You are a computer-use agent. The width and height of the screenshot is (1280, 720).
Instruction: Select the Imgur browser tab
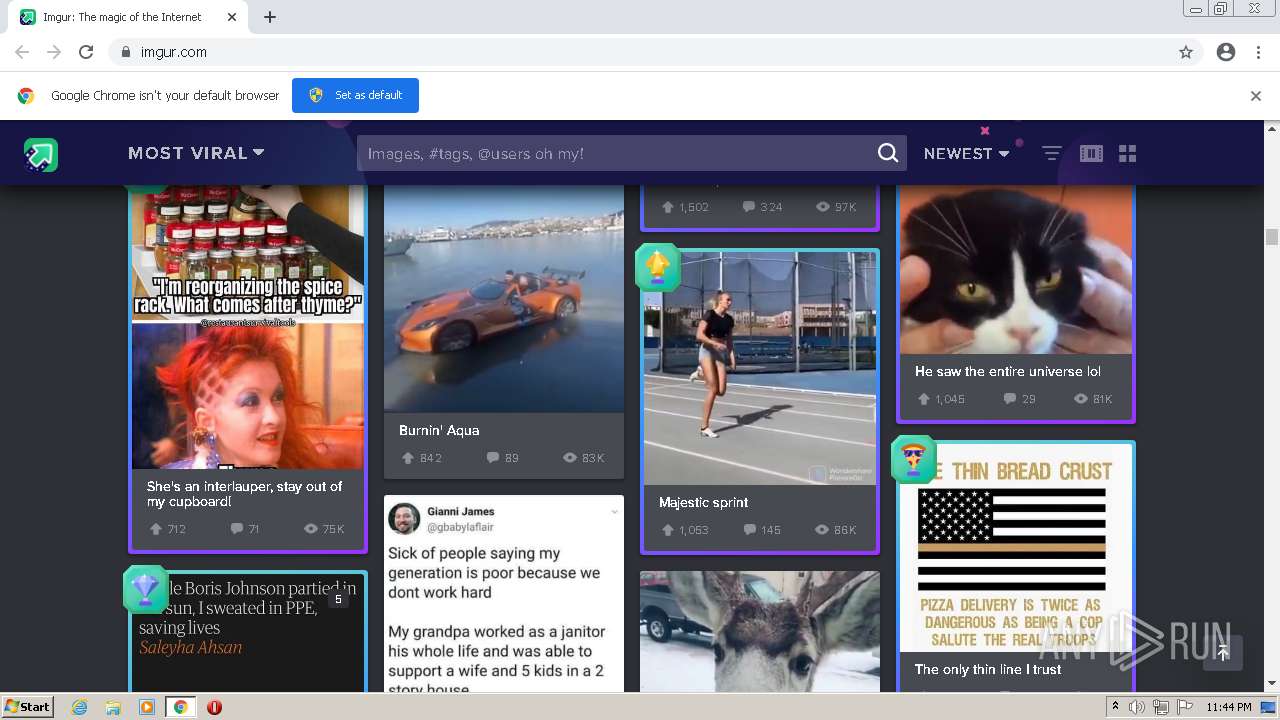pyautogui.click(x=130, y=17)
